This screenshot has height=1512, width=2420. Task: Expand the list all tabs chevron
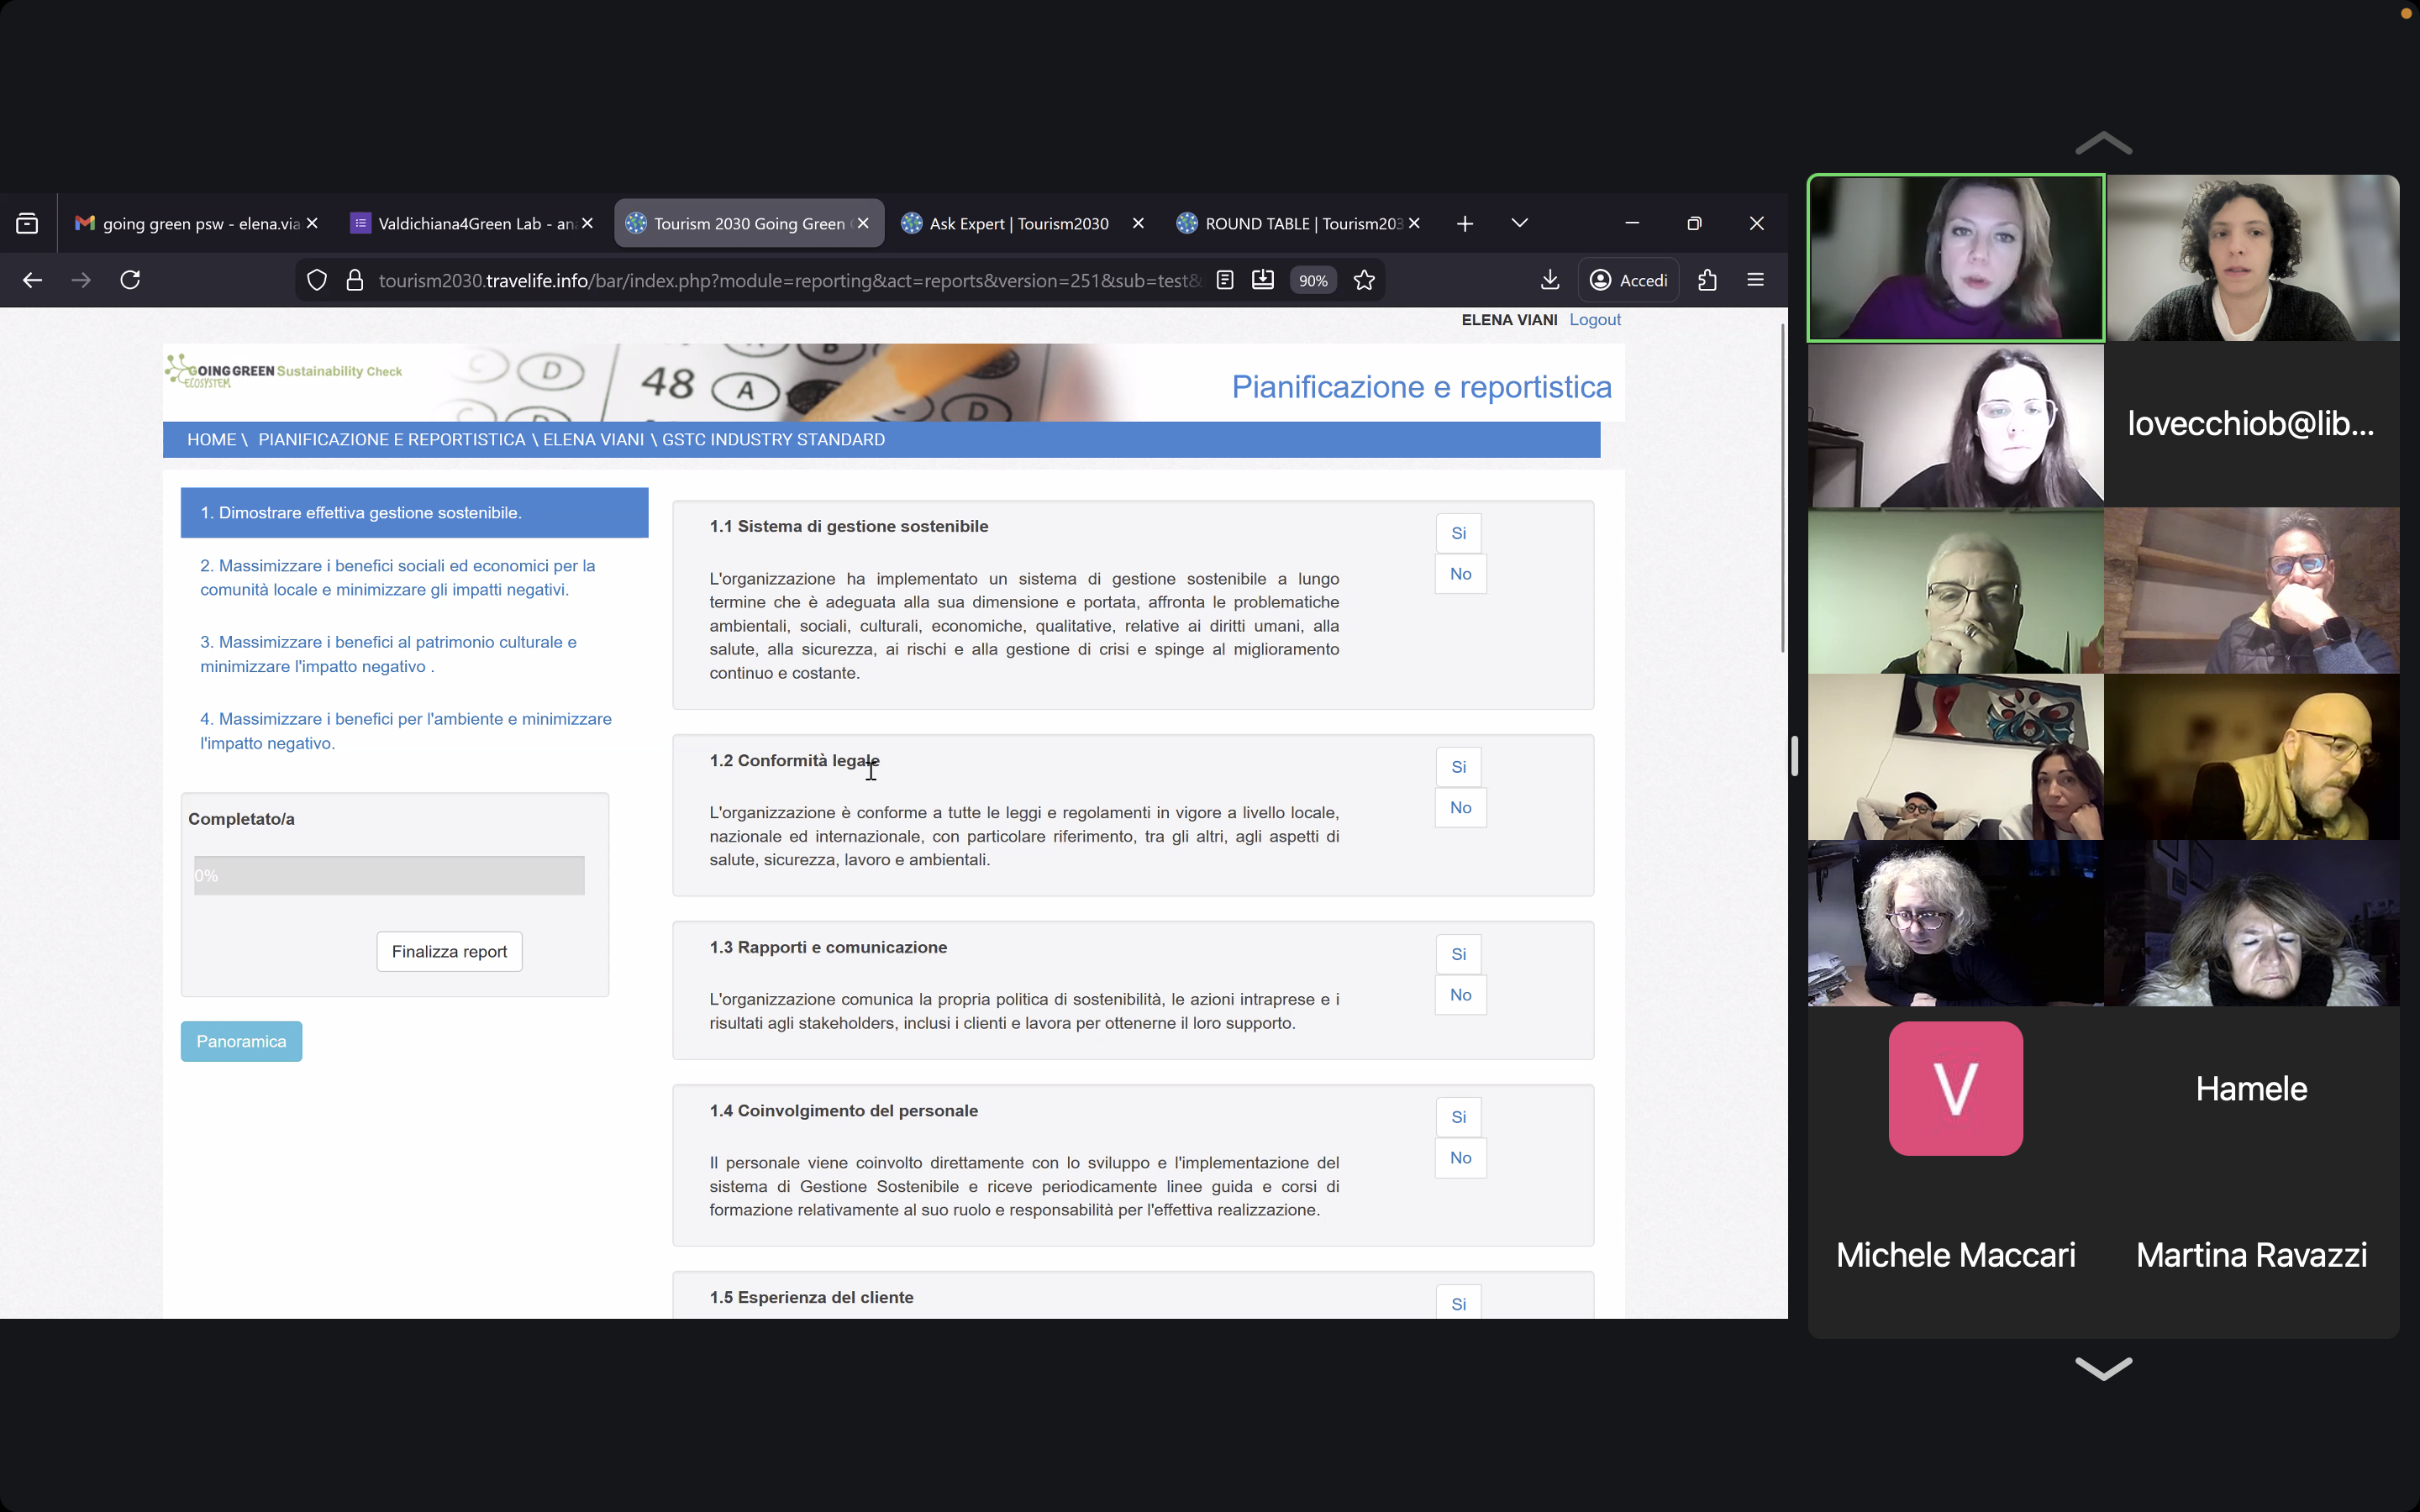[1519, 224]
